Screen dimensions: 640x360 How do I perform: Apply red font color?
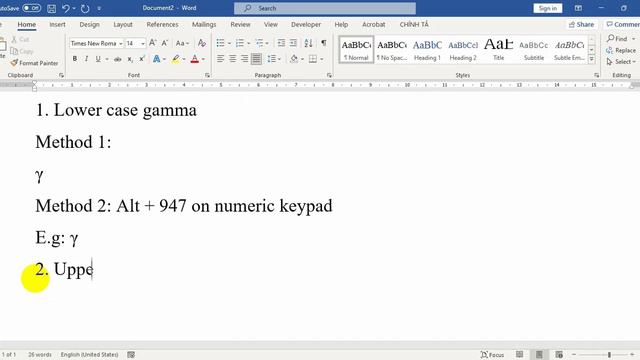195,59
